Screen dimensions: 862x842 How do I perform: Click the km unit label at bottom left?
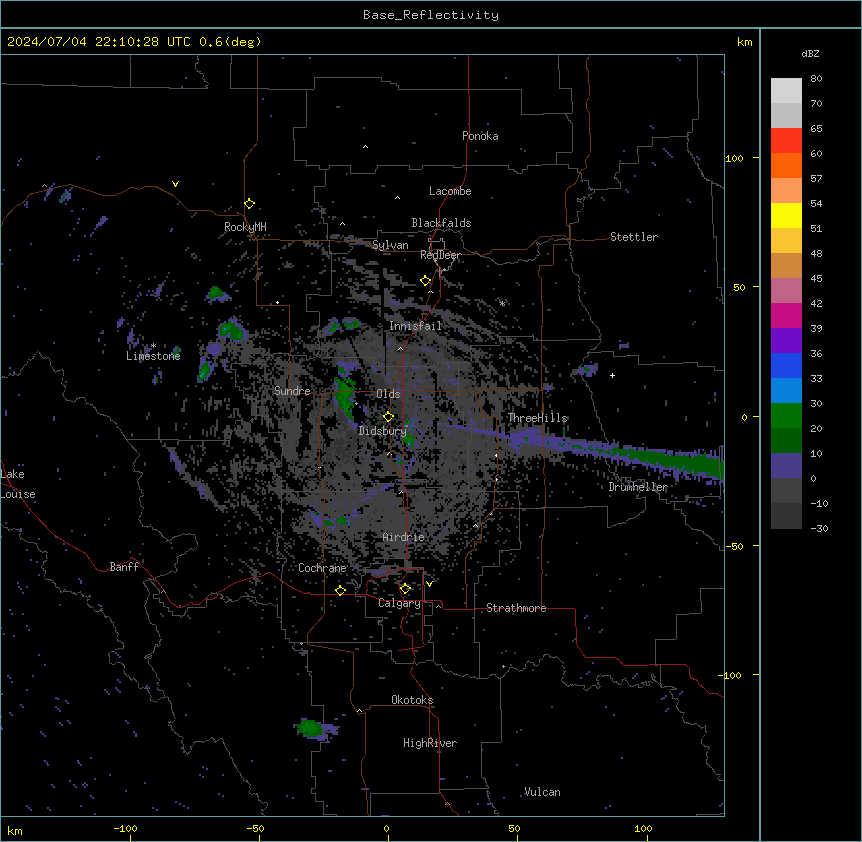point(15,830)
